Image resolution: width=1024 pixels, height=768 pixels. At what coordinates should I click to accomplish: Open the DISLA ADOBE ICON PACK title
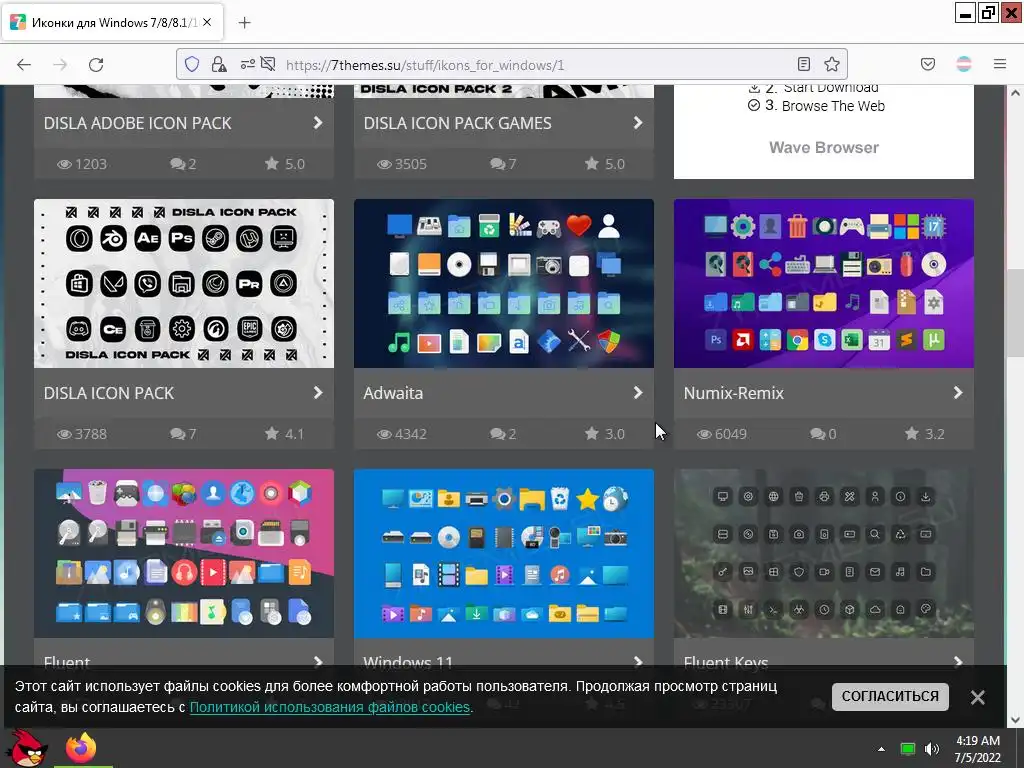coord(137,123)
